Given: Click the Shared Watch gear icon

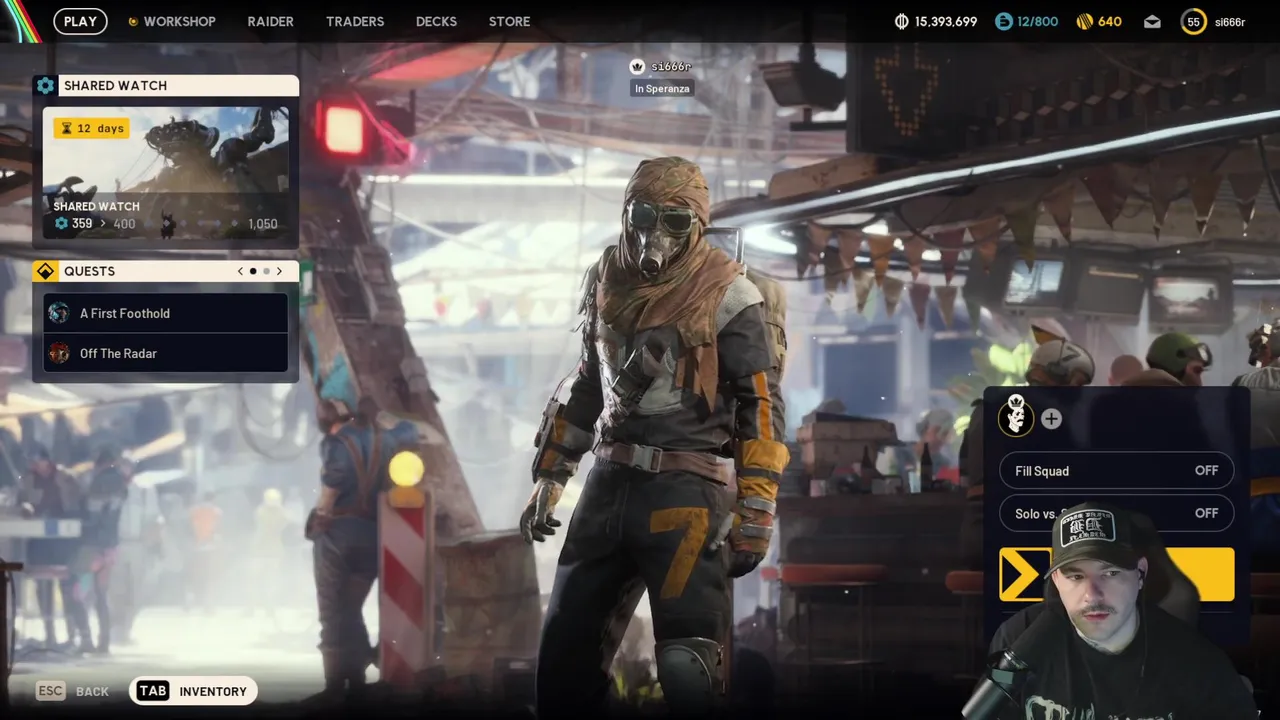Looking at the screenshot, I should pos(45,86).
